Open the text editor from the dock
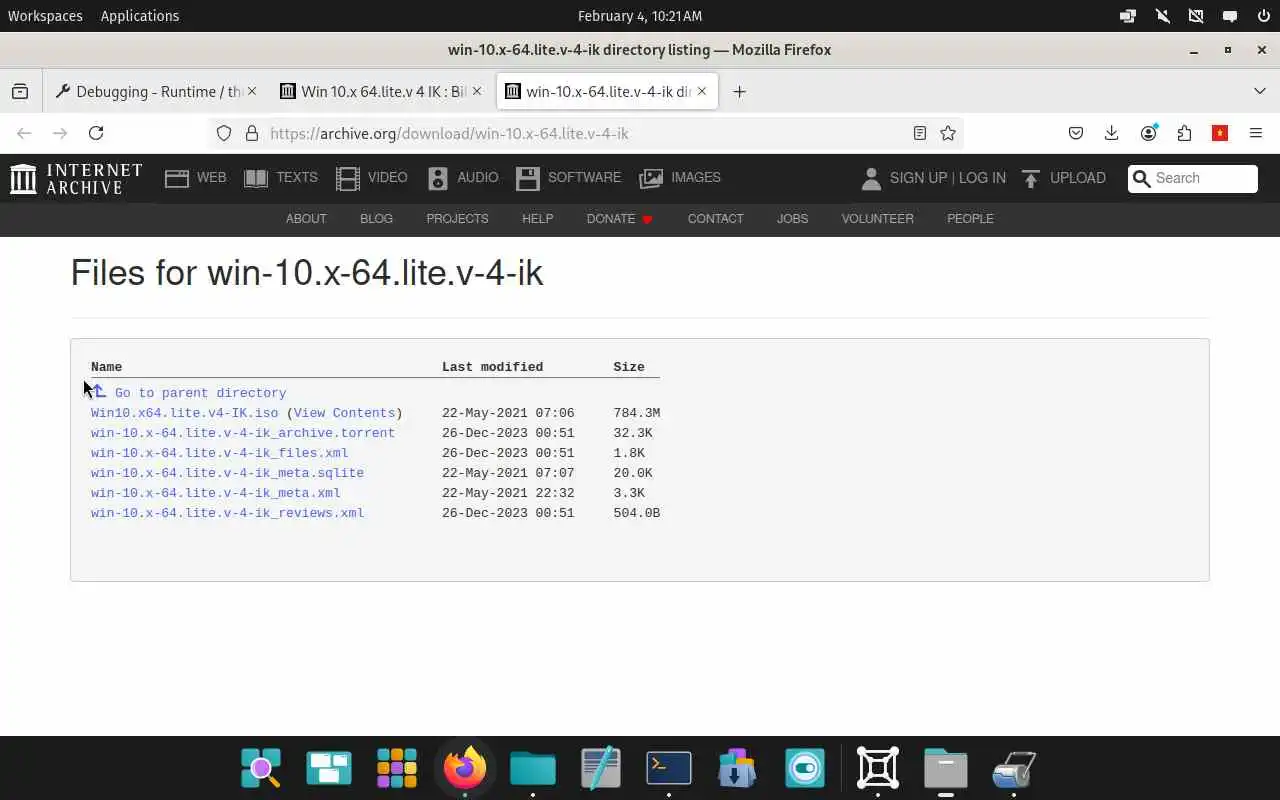Viewport: 1280px width, 800px height. point(601,768)
